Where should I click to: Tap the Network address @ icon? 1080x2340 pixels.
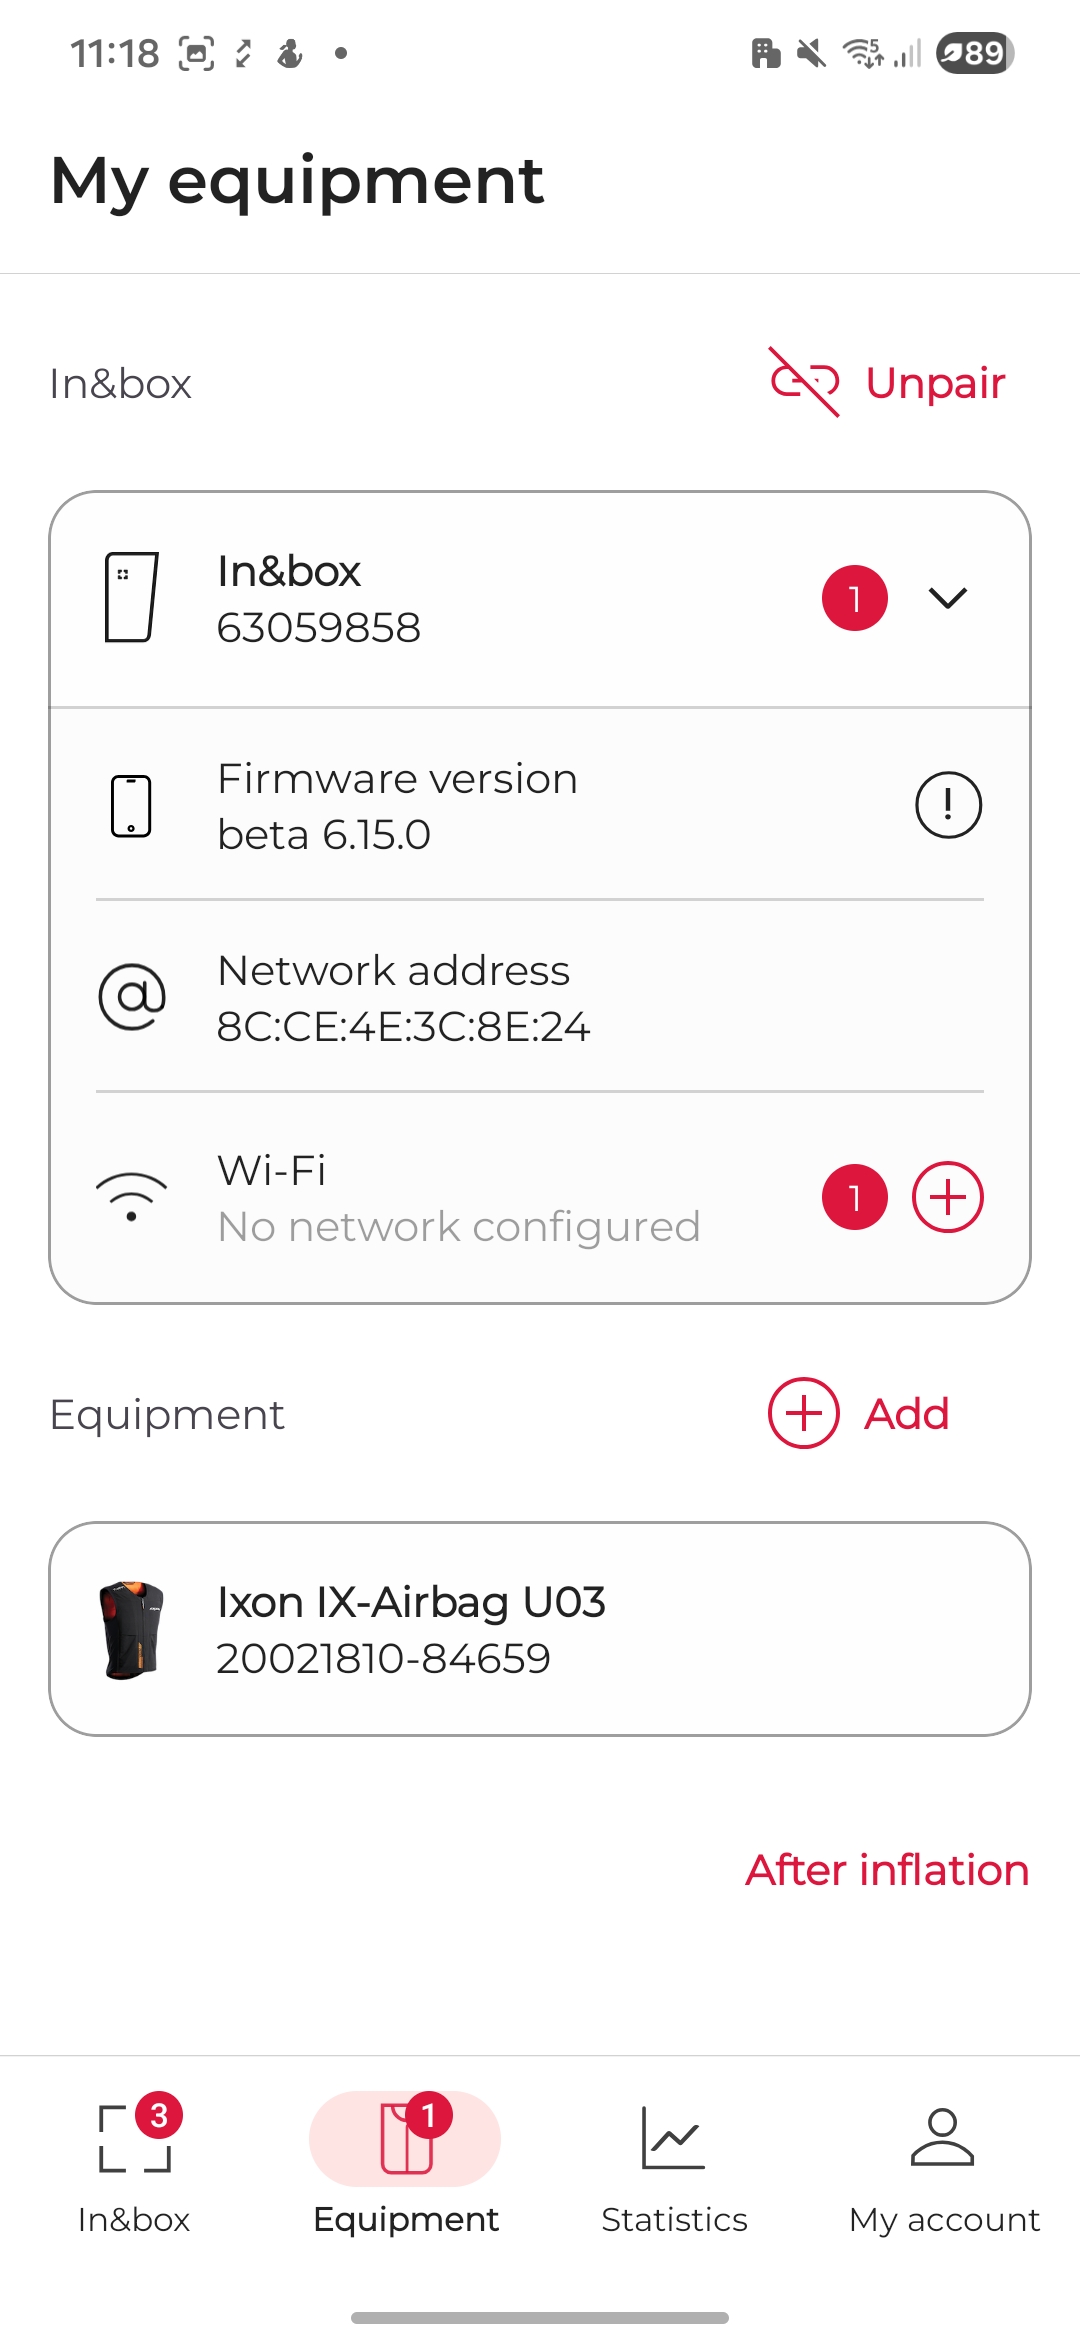coord(131,997)
